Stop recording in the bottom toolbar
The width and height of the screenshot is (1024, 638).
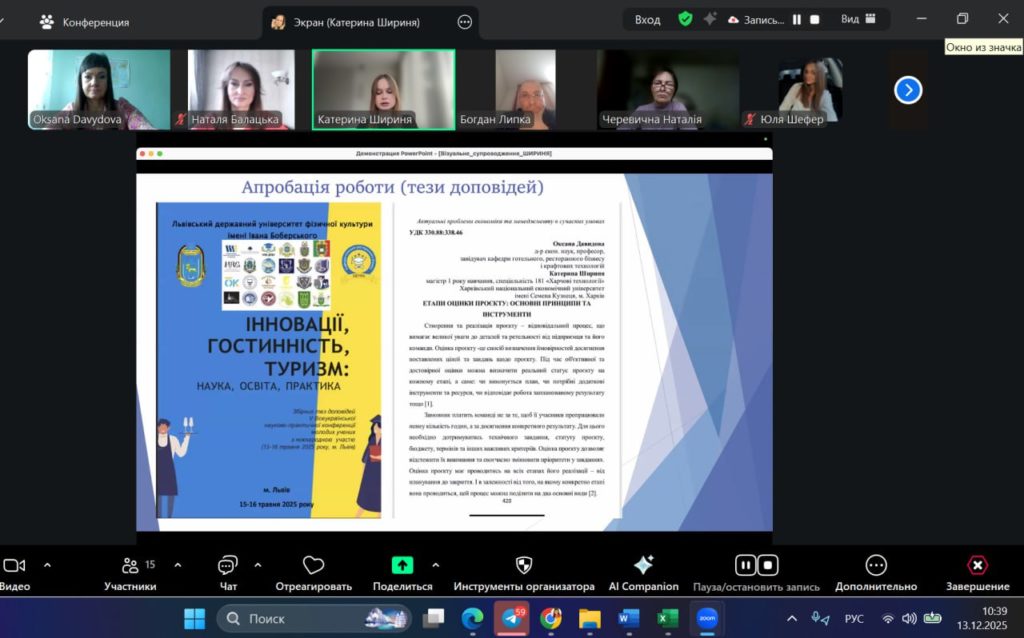(767, 566)
